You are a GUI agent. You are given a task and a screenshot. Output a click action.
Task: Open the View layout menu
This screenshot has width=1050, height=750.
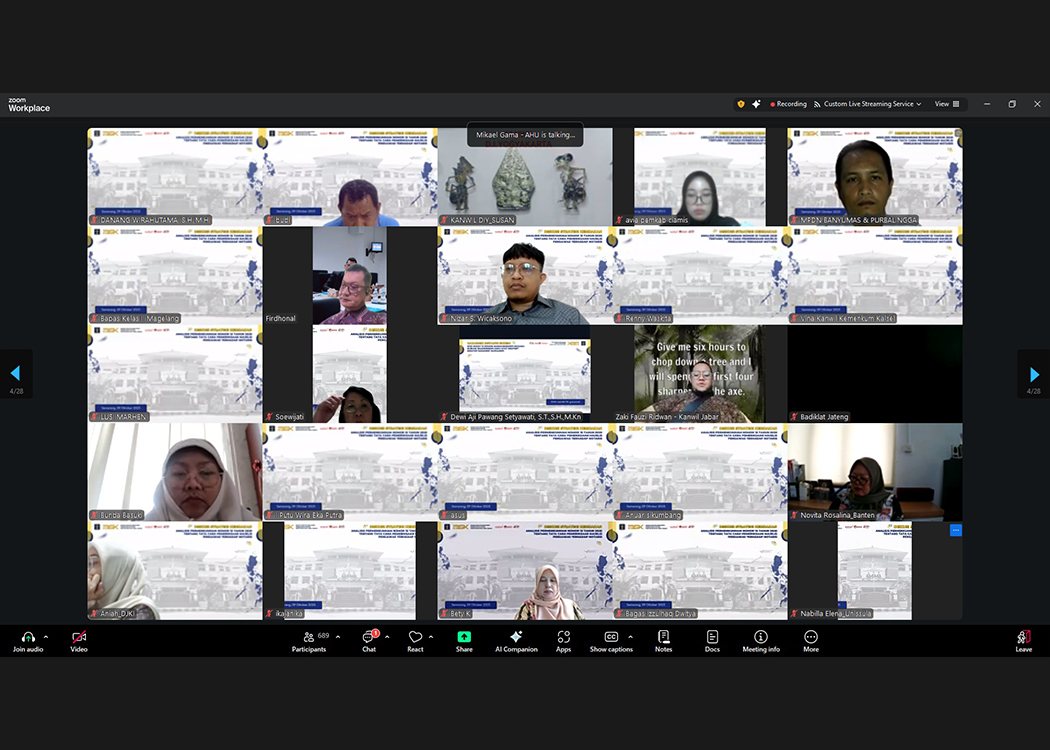pos(946,104)
